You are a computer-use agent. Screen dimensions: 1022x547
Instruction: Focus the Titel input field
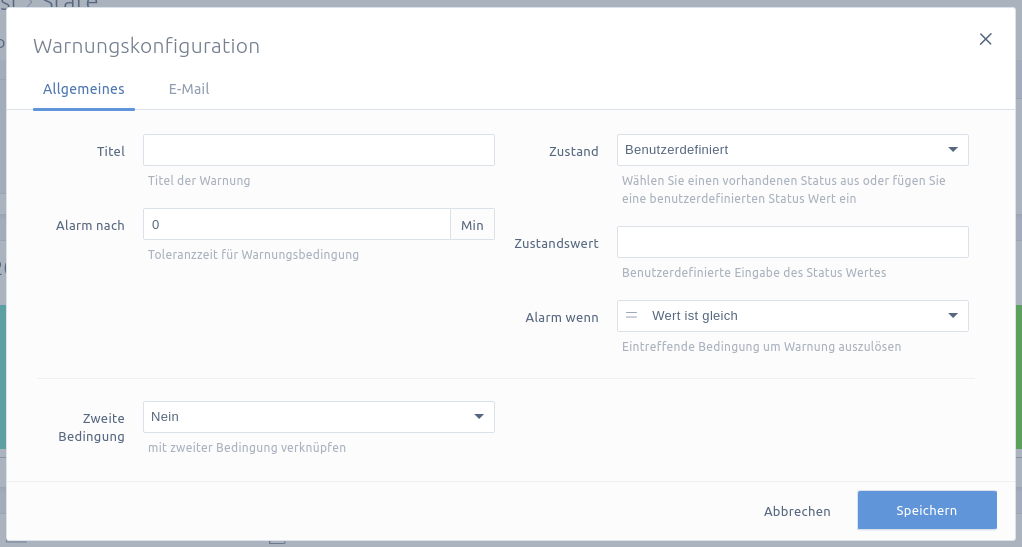click(x=319, y=150)
